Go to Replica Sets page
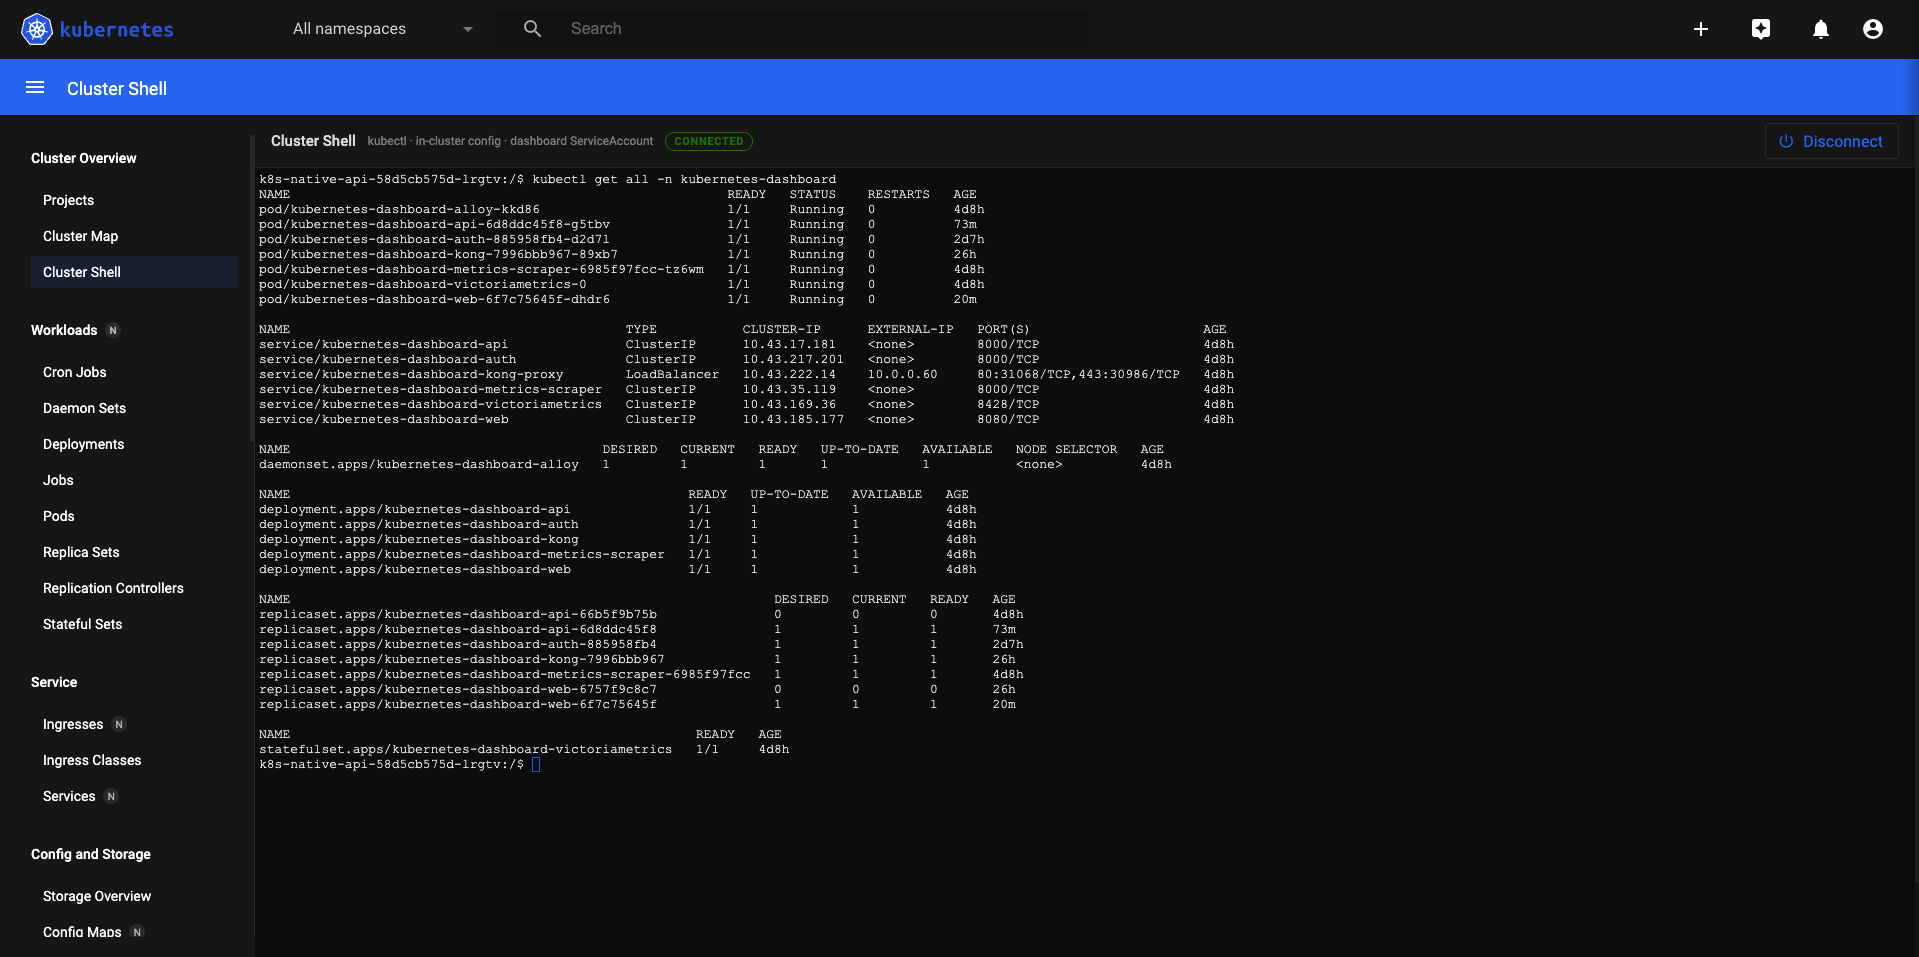 [81, 552]
